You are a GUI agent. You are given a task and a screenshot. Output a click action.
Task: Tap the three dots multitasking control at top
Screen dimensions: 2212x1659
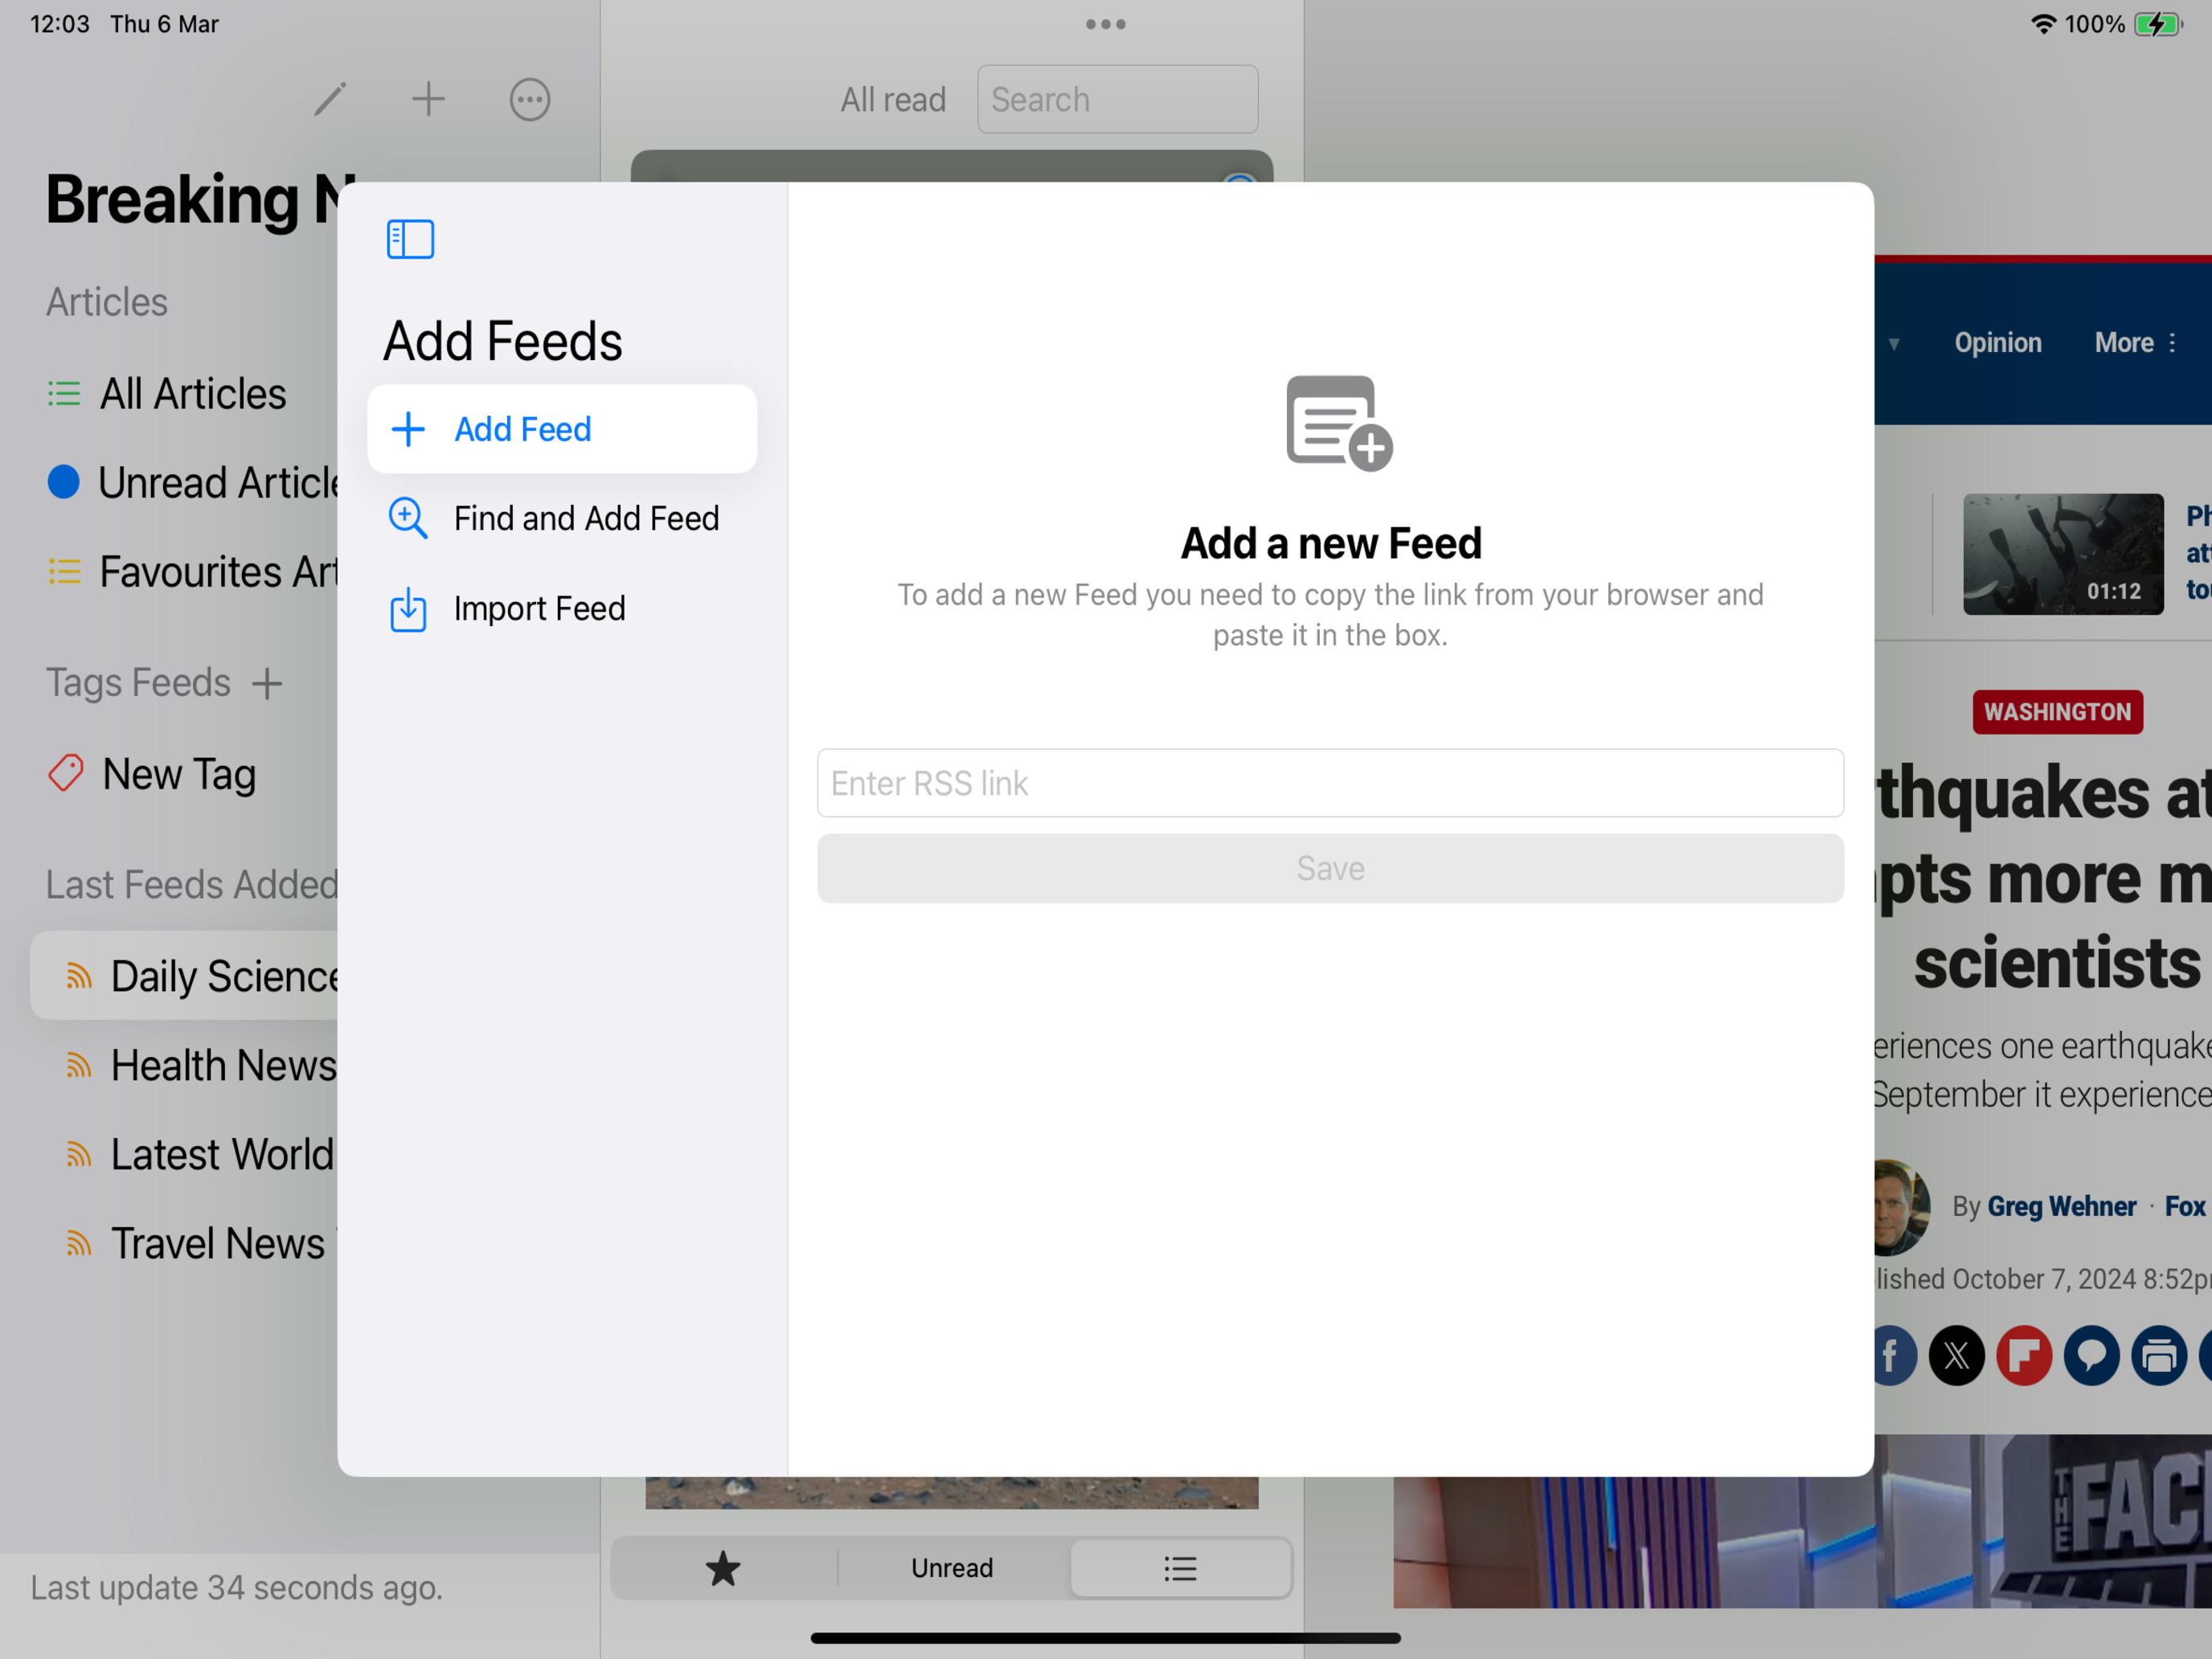pos(1106,24)
